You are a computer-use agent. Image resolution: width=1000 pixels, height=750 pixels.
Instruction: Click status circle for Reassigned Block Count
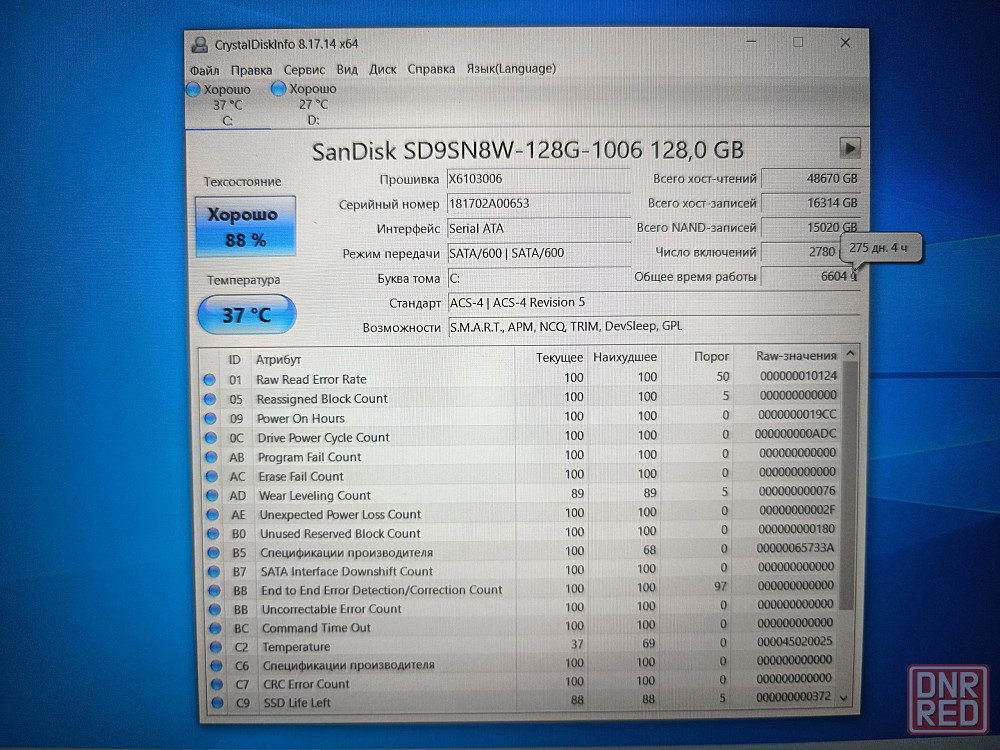[x=210, y=399]
